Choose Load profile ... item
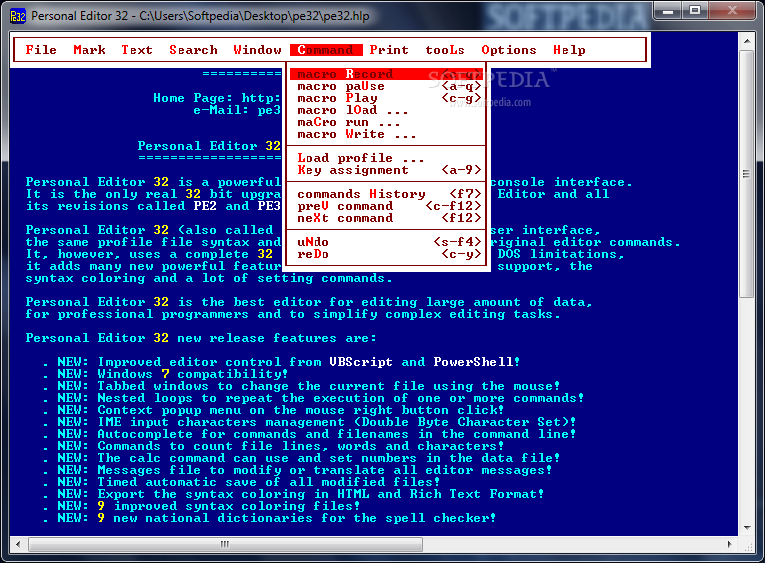Image resolution: width=765 pixels, height=563 pixels. 386,158
